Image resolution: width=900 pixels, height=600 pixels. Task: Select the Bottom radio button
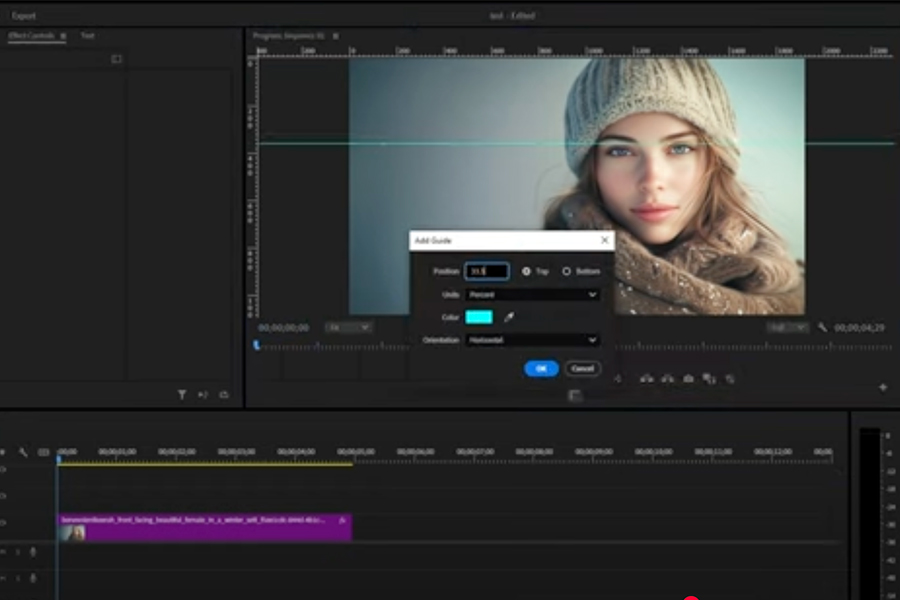pyautogui.click(x=567, y=271)
